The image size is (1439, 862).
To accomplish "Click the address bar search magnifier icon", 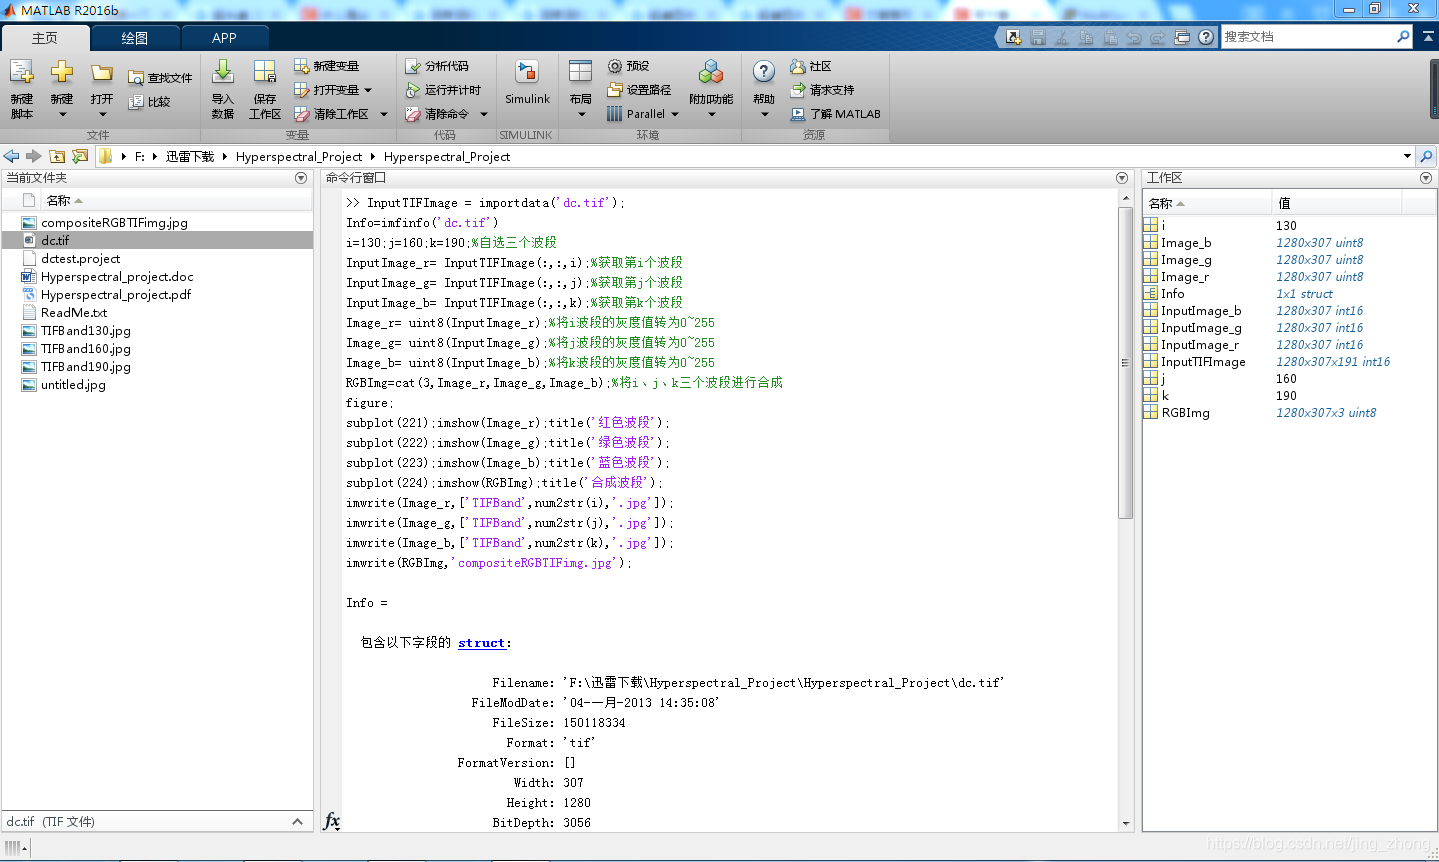I will click(1426, 156).
